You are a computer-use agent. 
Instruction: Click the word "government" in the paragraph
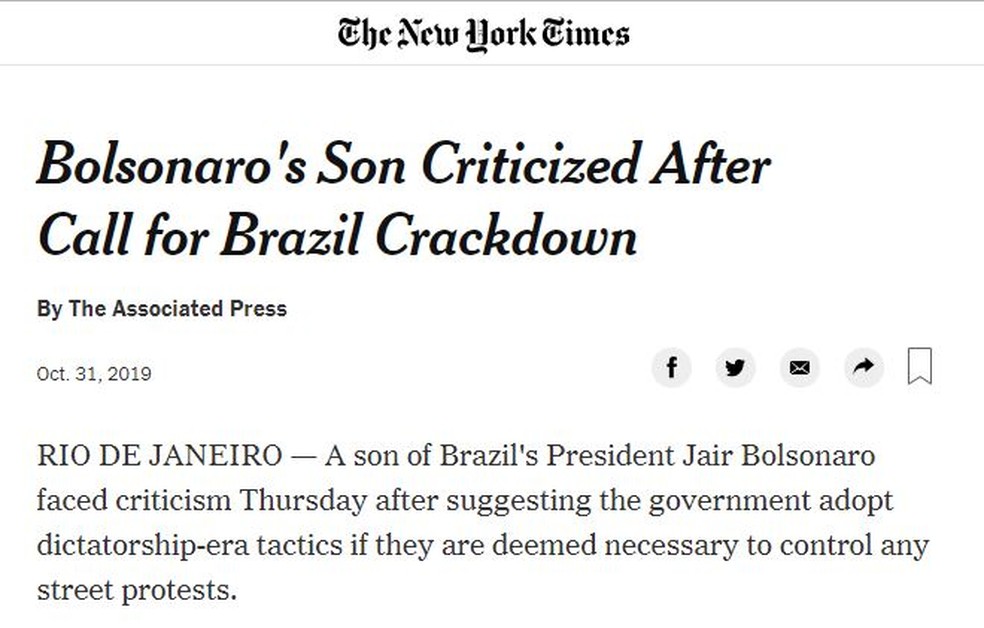click(x=730, y=501)
